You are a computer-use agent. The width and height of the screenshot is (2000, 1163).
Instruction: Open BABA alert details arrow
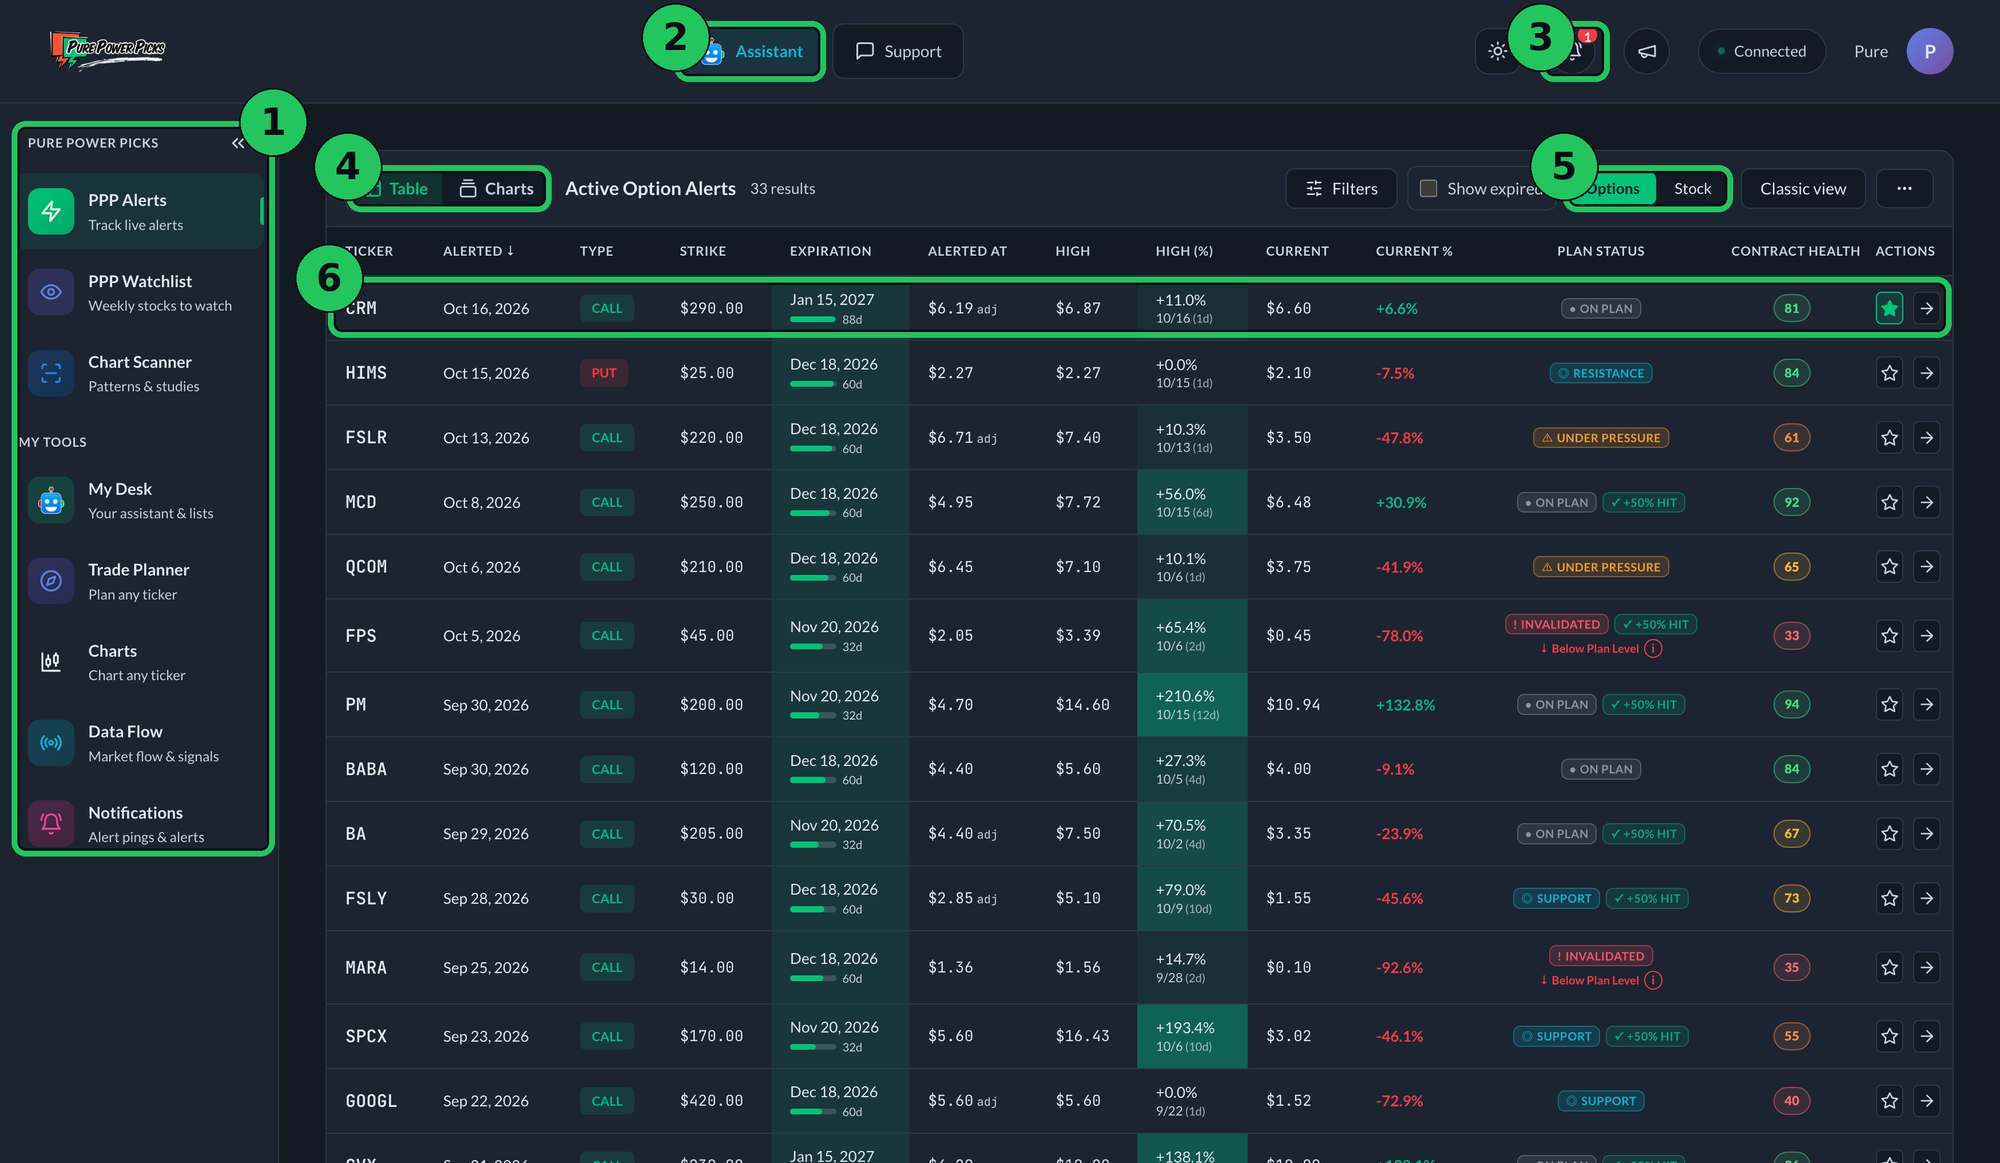coord(1926,769)
